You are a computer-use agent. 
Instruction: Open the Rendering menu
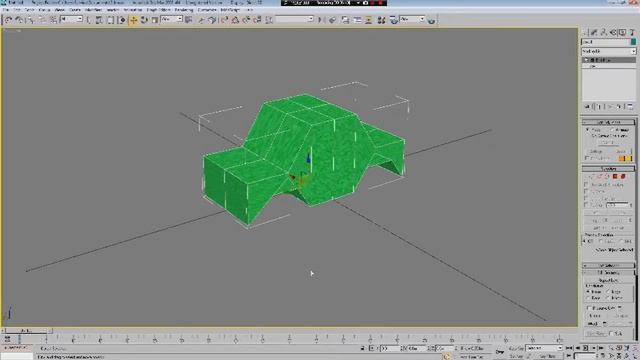tap(184, 10)
